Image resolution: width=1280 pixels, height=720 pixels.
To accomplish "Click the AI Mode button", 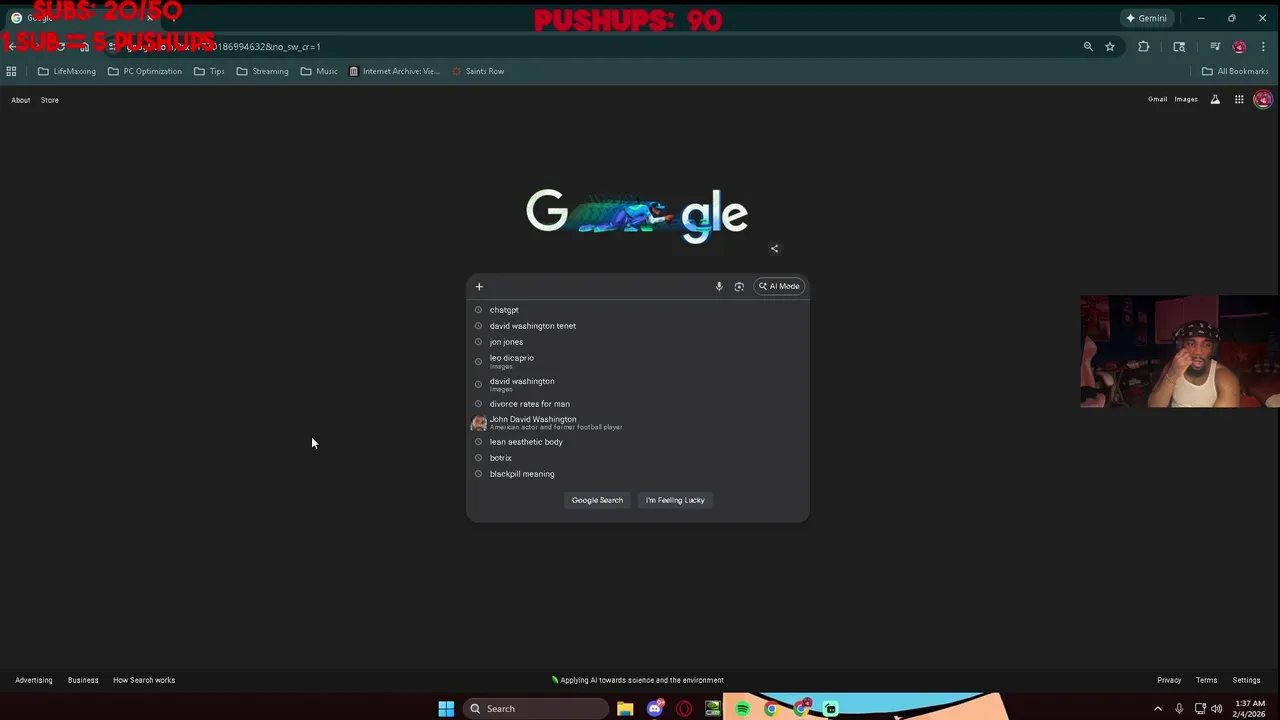I will [x=779, y=287].
